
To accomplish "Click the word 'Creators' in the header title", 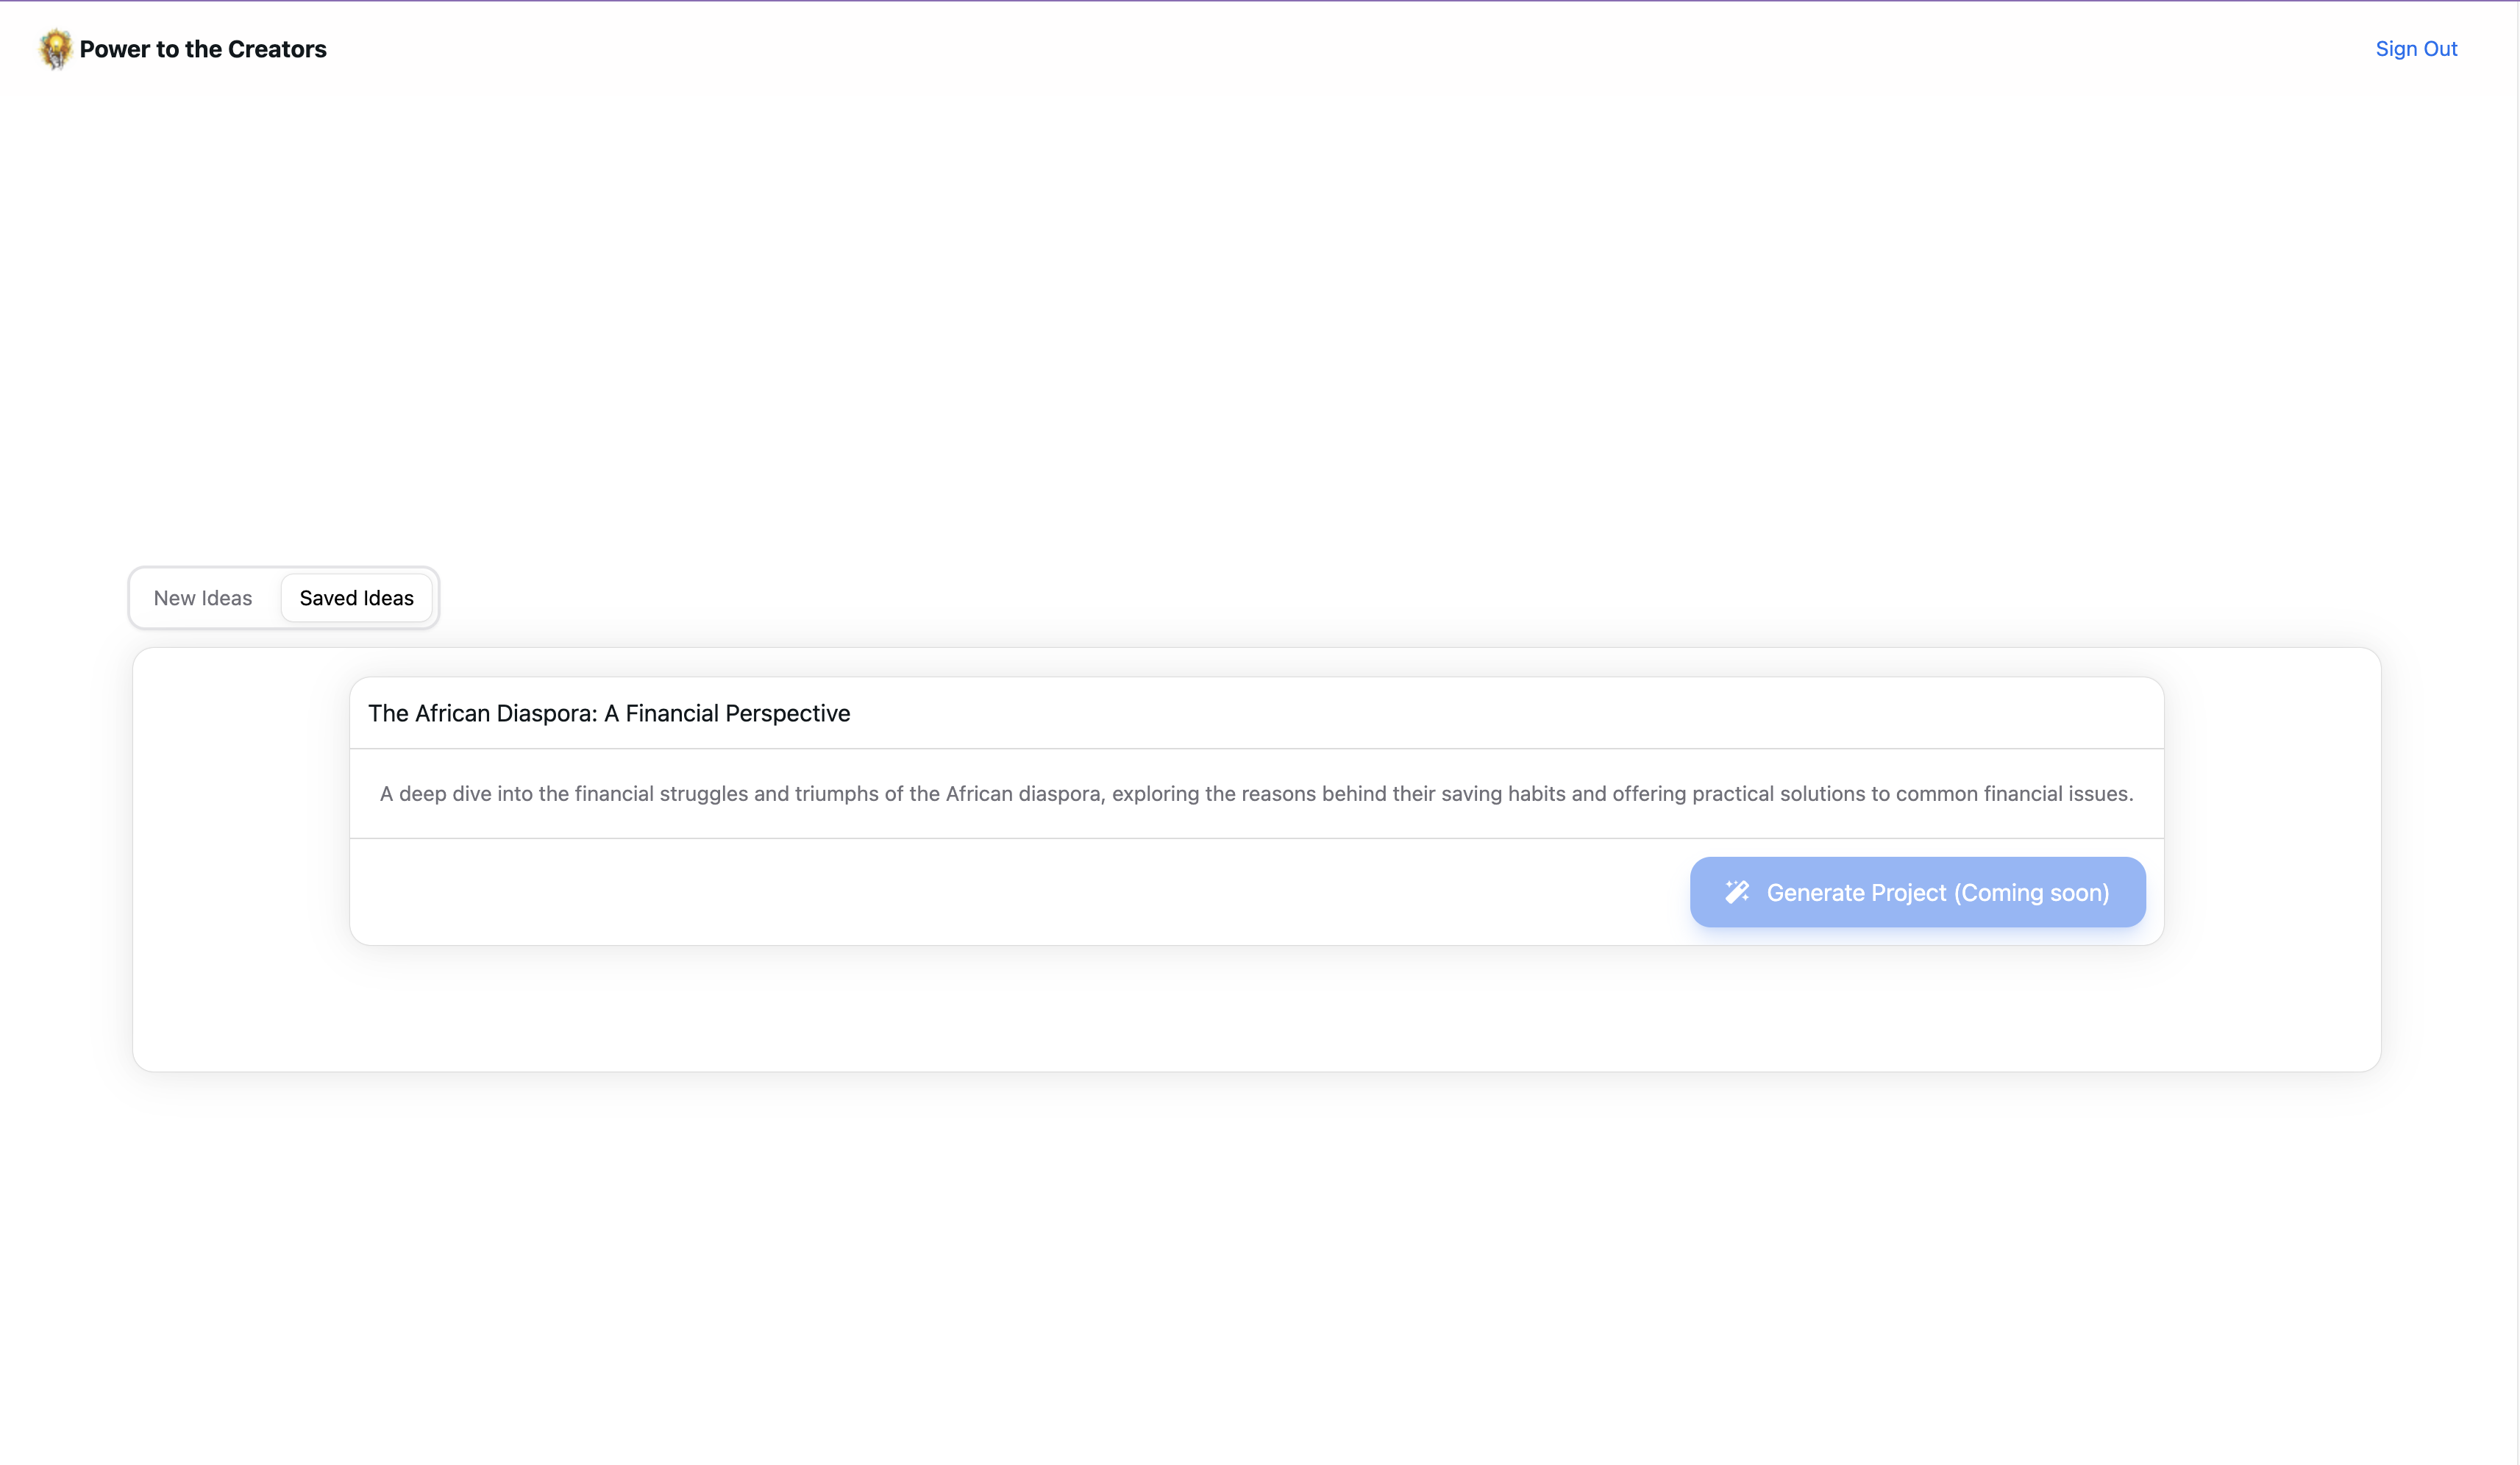I will 277,49.
